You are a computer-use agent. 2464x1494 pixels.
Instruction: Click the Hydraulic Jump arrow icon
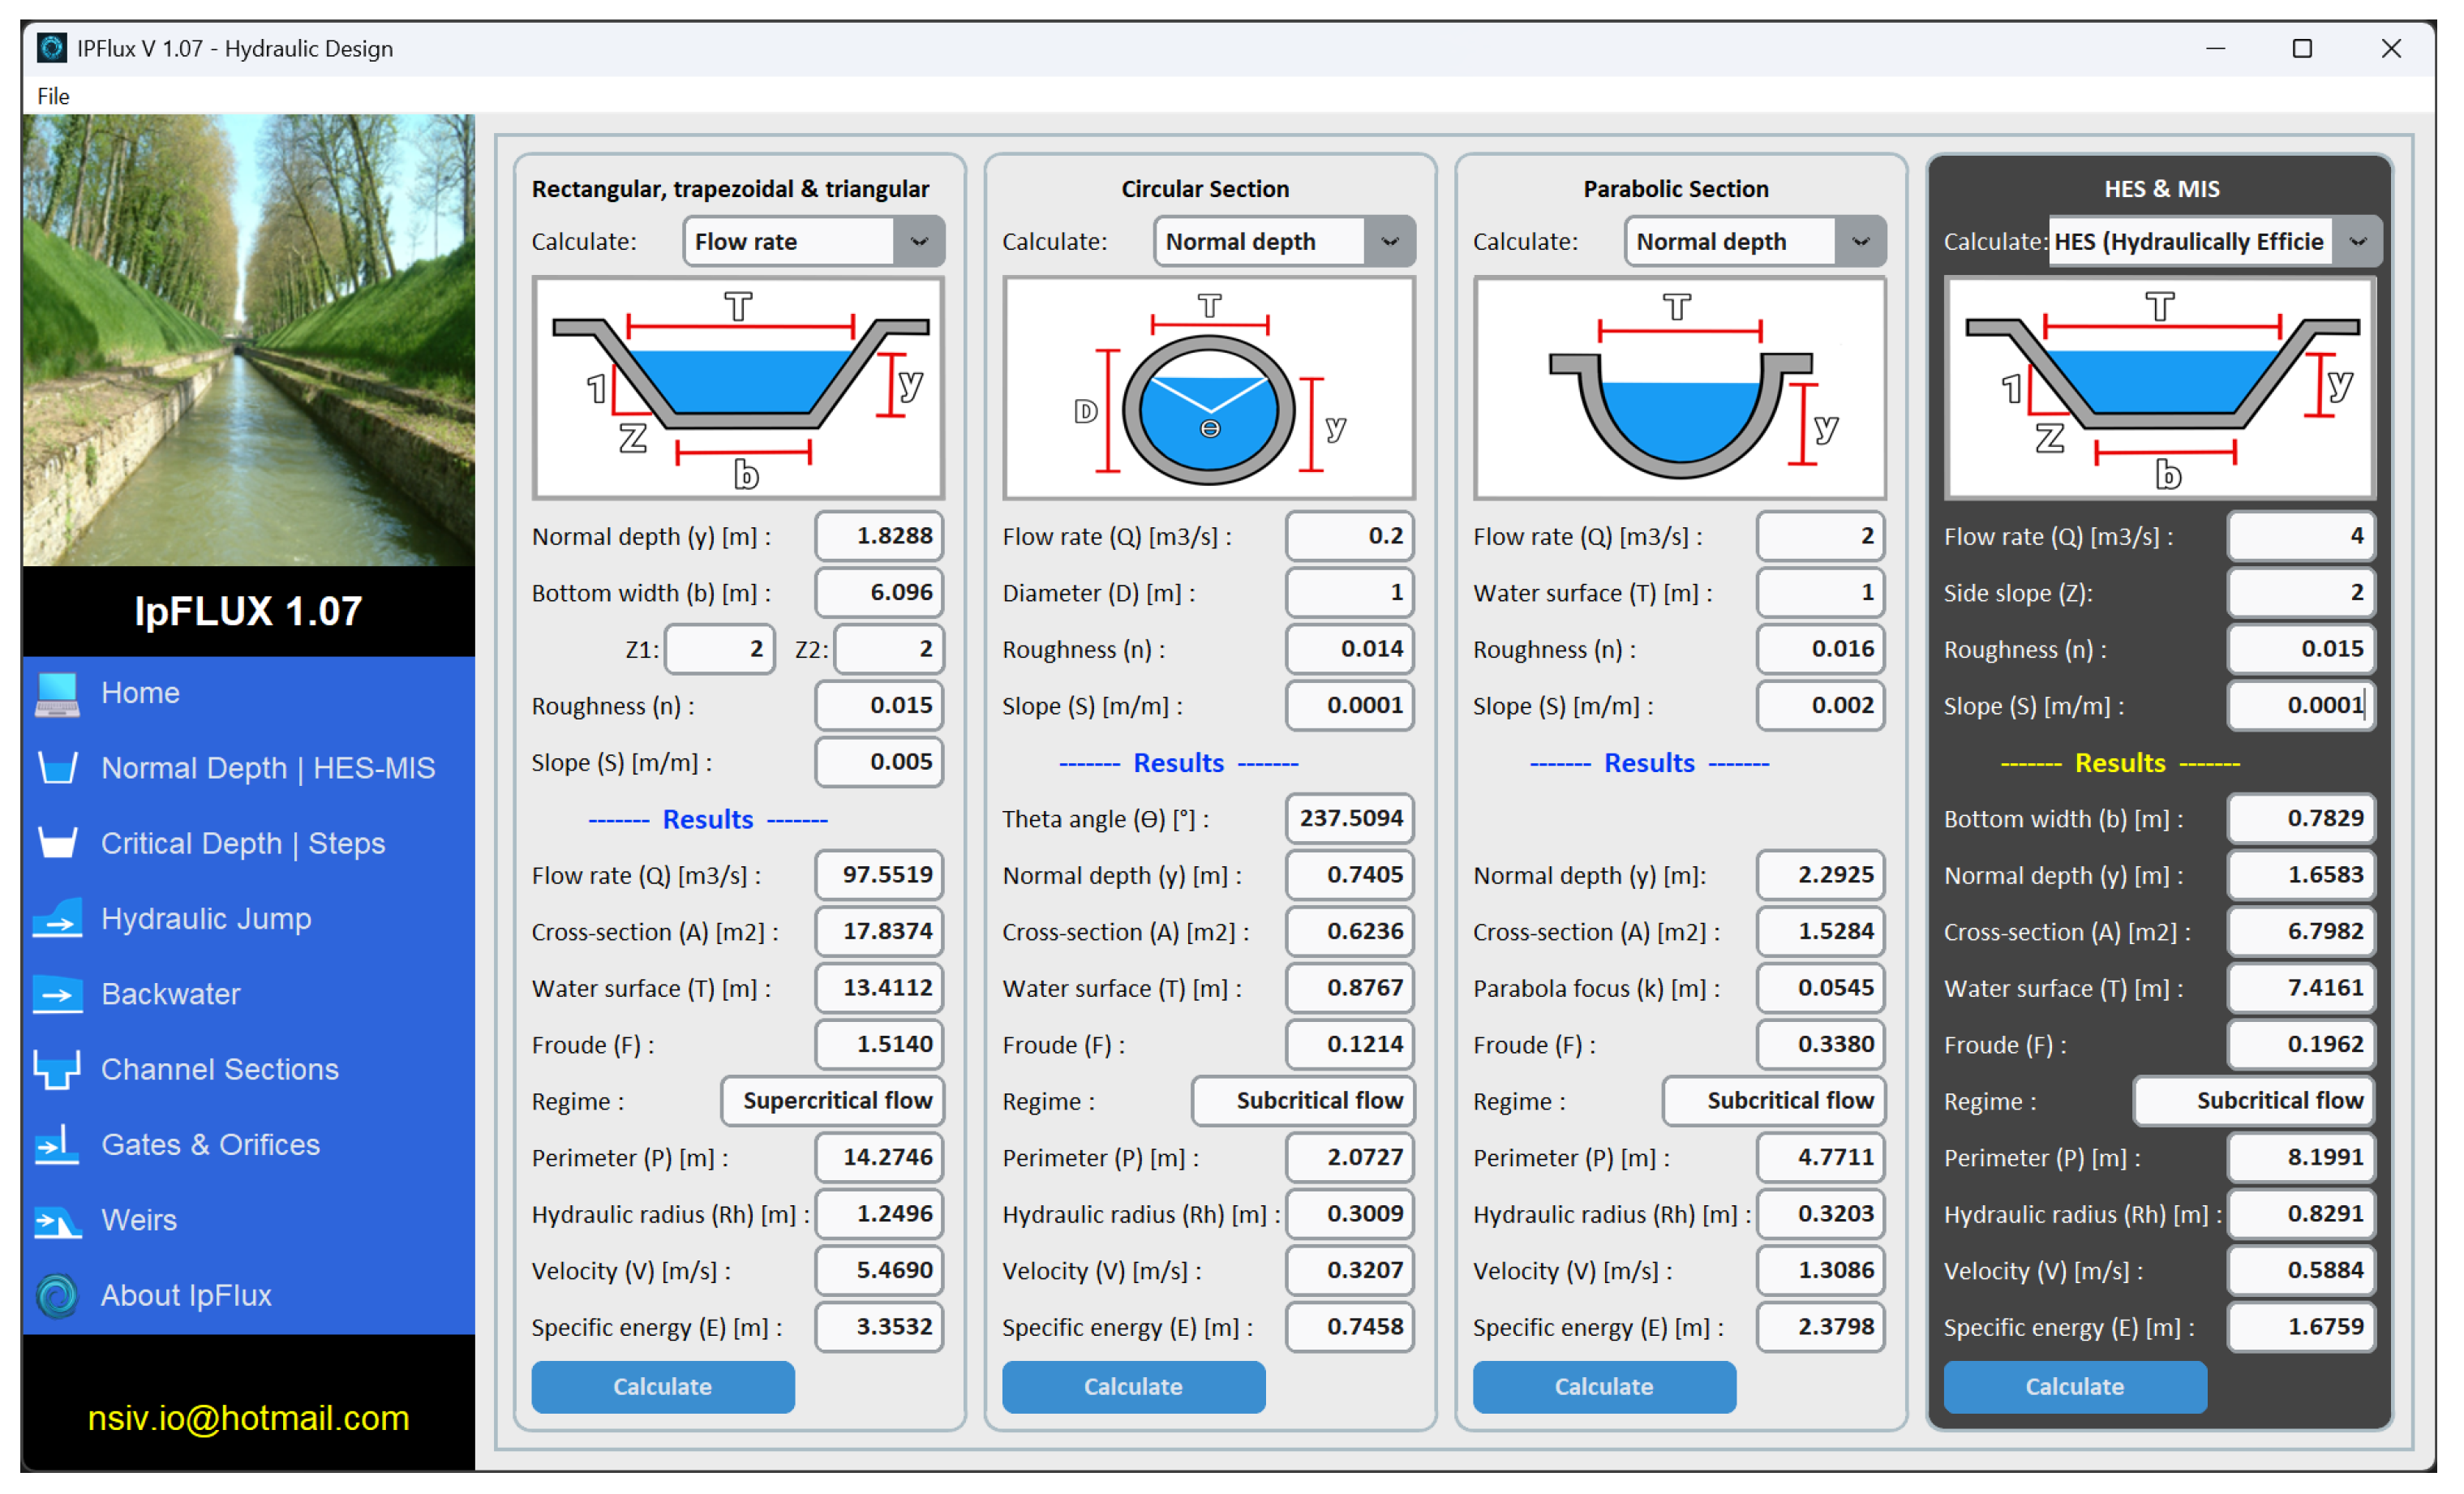point(57,919)
